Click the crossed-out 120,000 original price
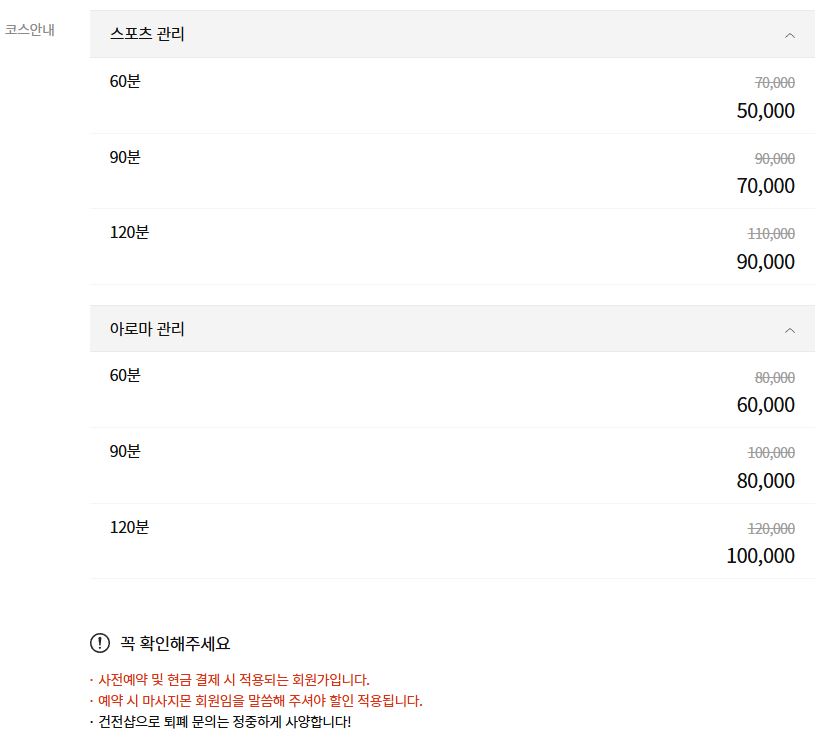The image size is (821, 752). click(770, 528)
